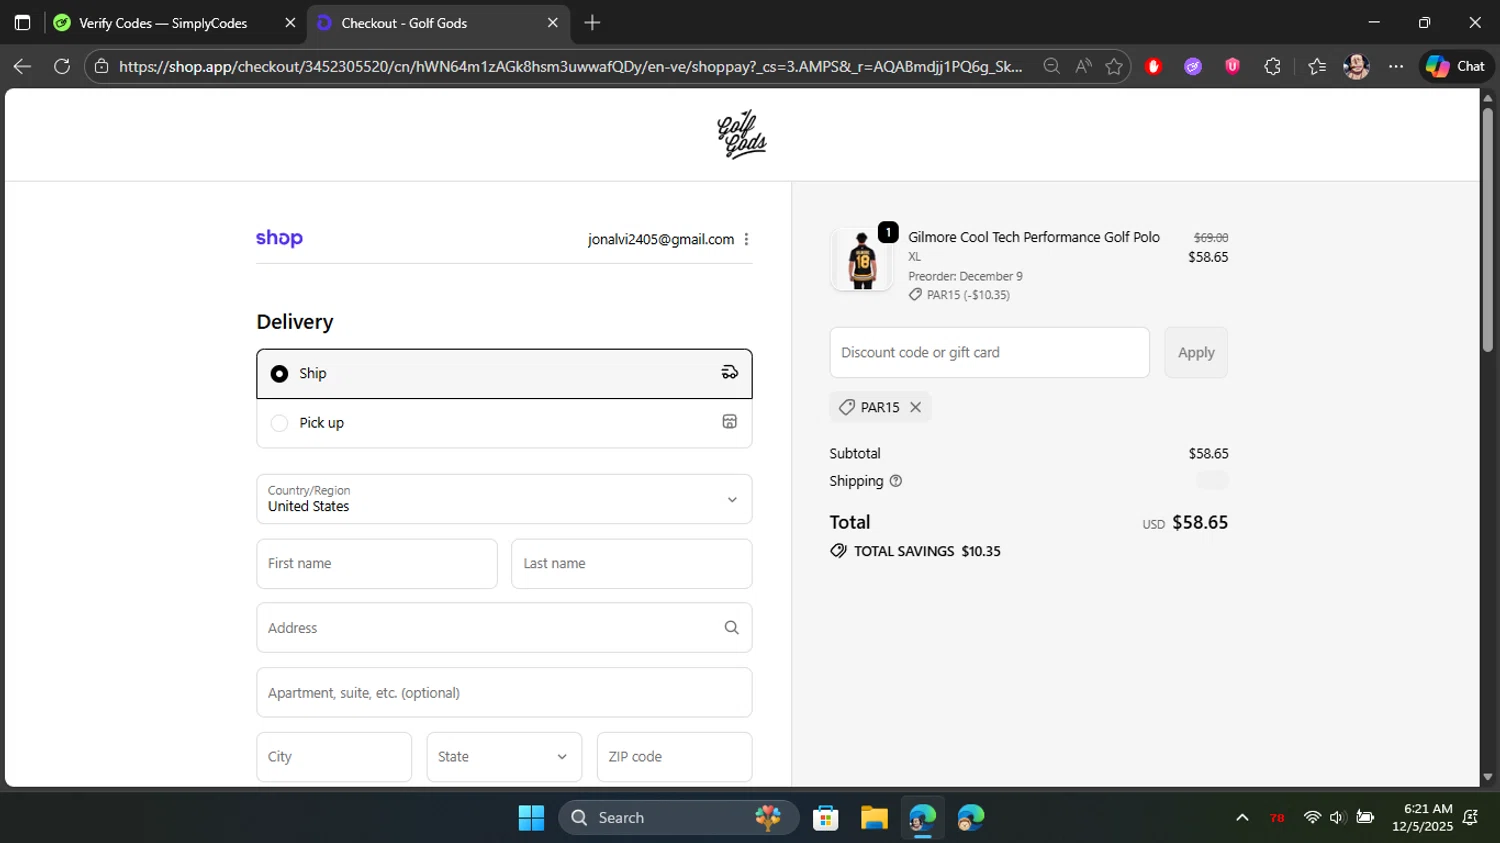Image resolution: width=1500 pixels, height=843 pixels.
Task: Click the second Edge taskbar icon
Action: click(x=971, y=818)
